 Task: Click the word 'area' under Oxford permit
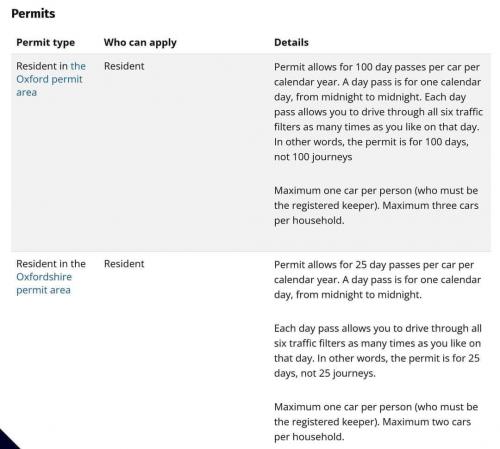[x=26, y=92]
